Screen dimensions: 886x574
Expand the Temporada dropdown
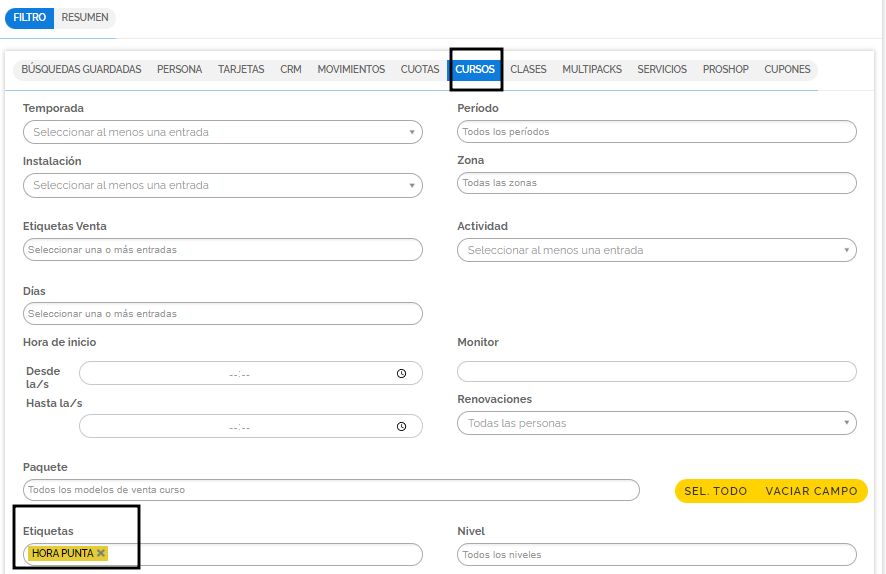(x=223, y=132)
